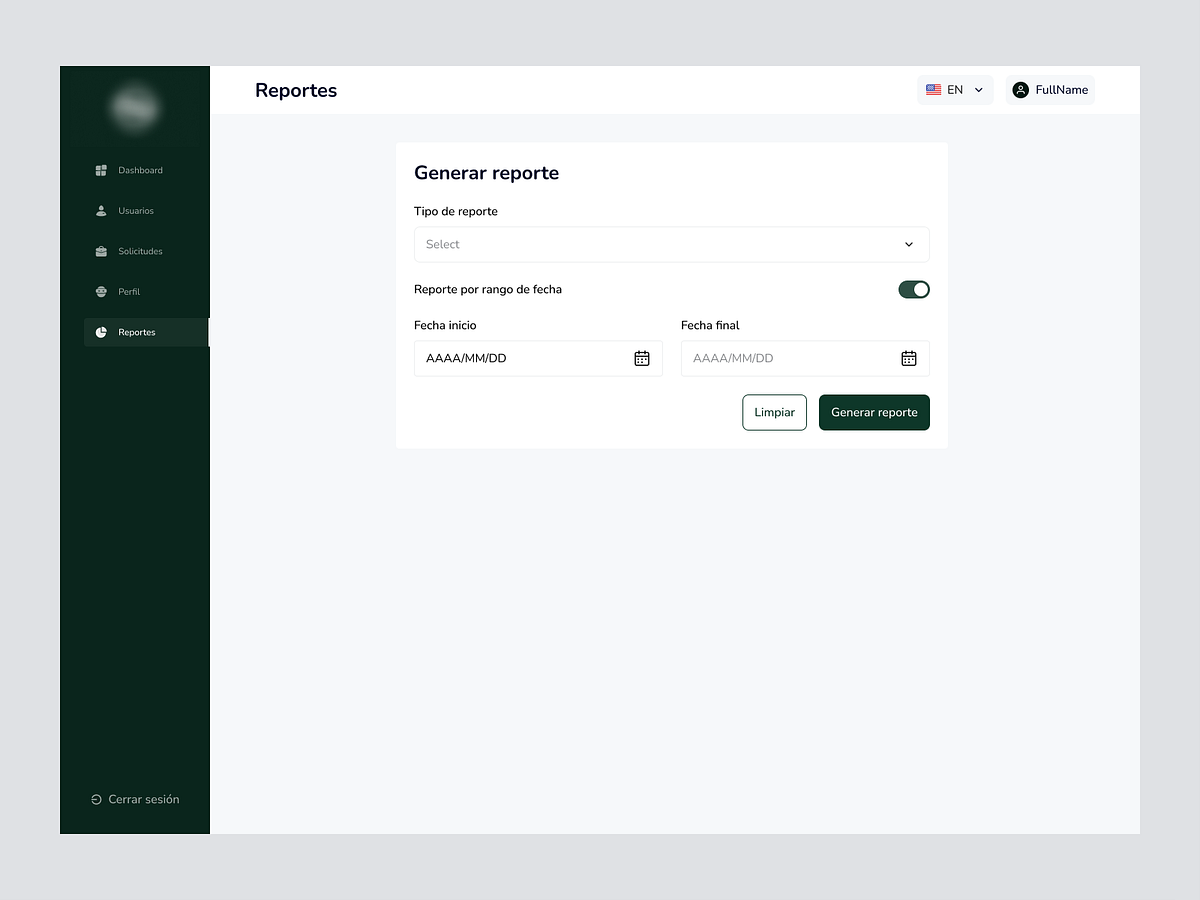Screen dimensions: 1200x900
Task: Click the user avatar icon beside FullName
Action: coord(1020,89)
